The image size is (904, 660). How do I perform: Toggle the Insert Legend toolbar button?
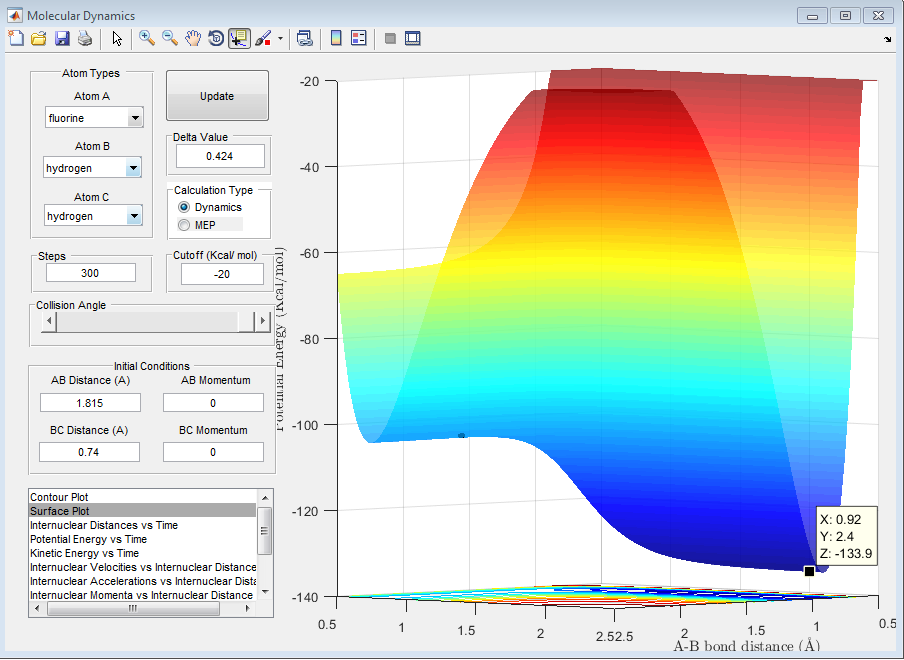click(x=358, y=38)
